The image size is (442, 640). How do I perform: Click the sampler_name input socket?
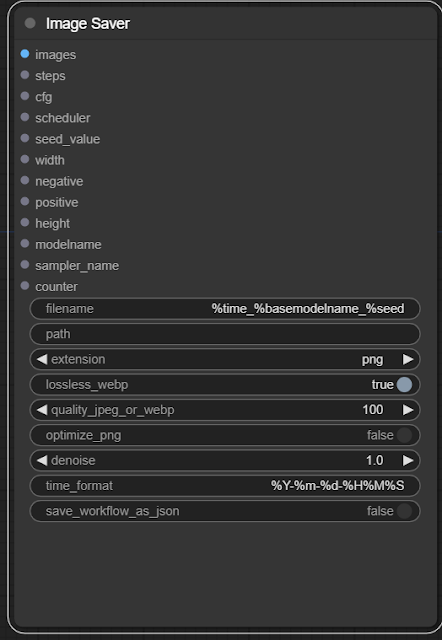point(25,265)
